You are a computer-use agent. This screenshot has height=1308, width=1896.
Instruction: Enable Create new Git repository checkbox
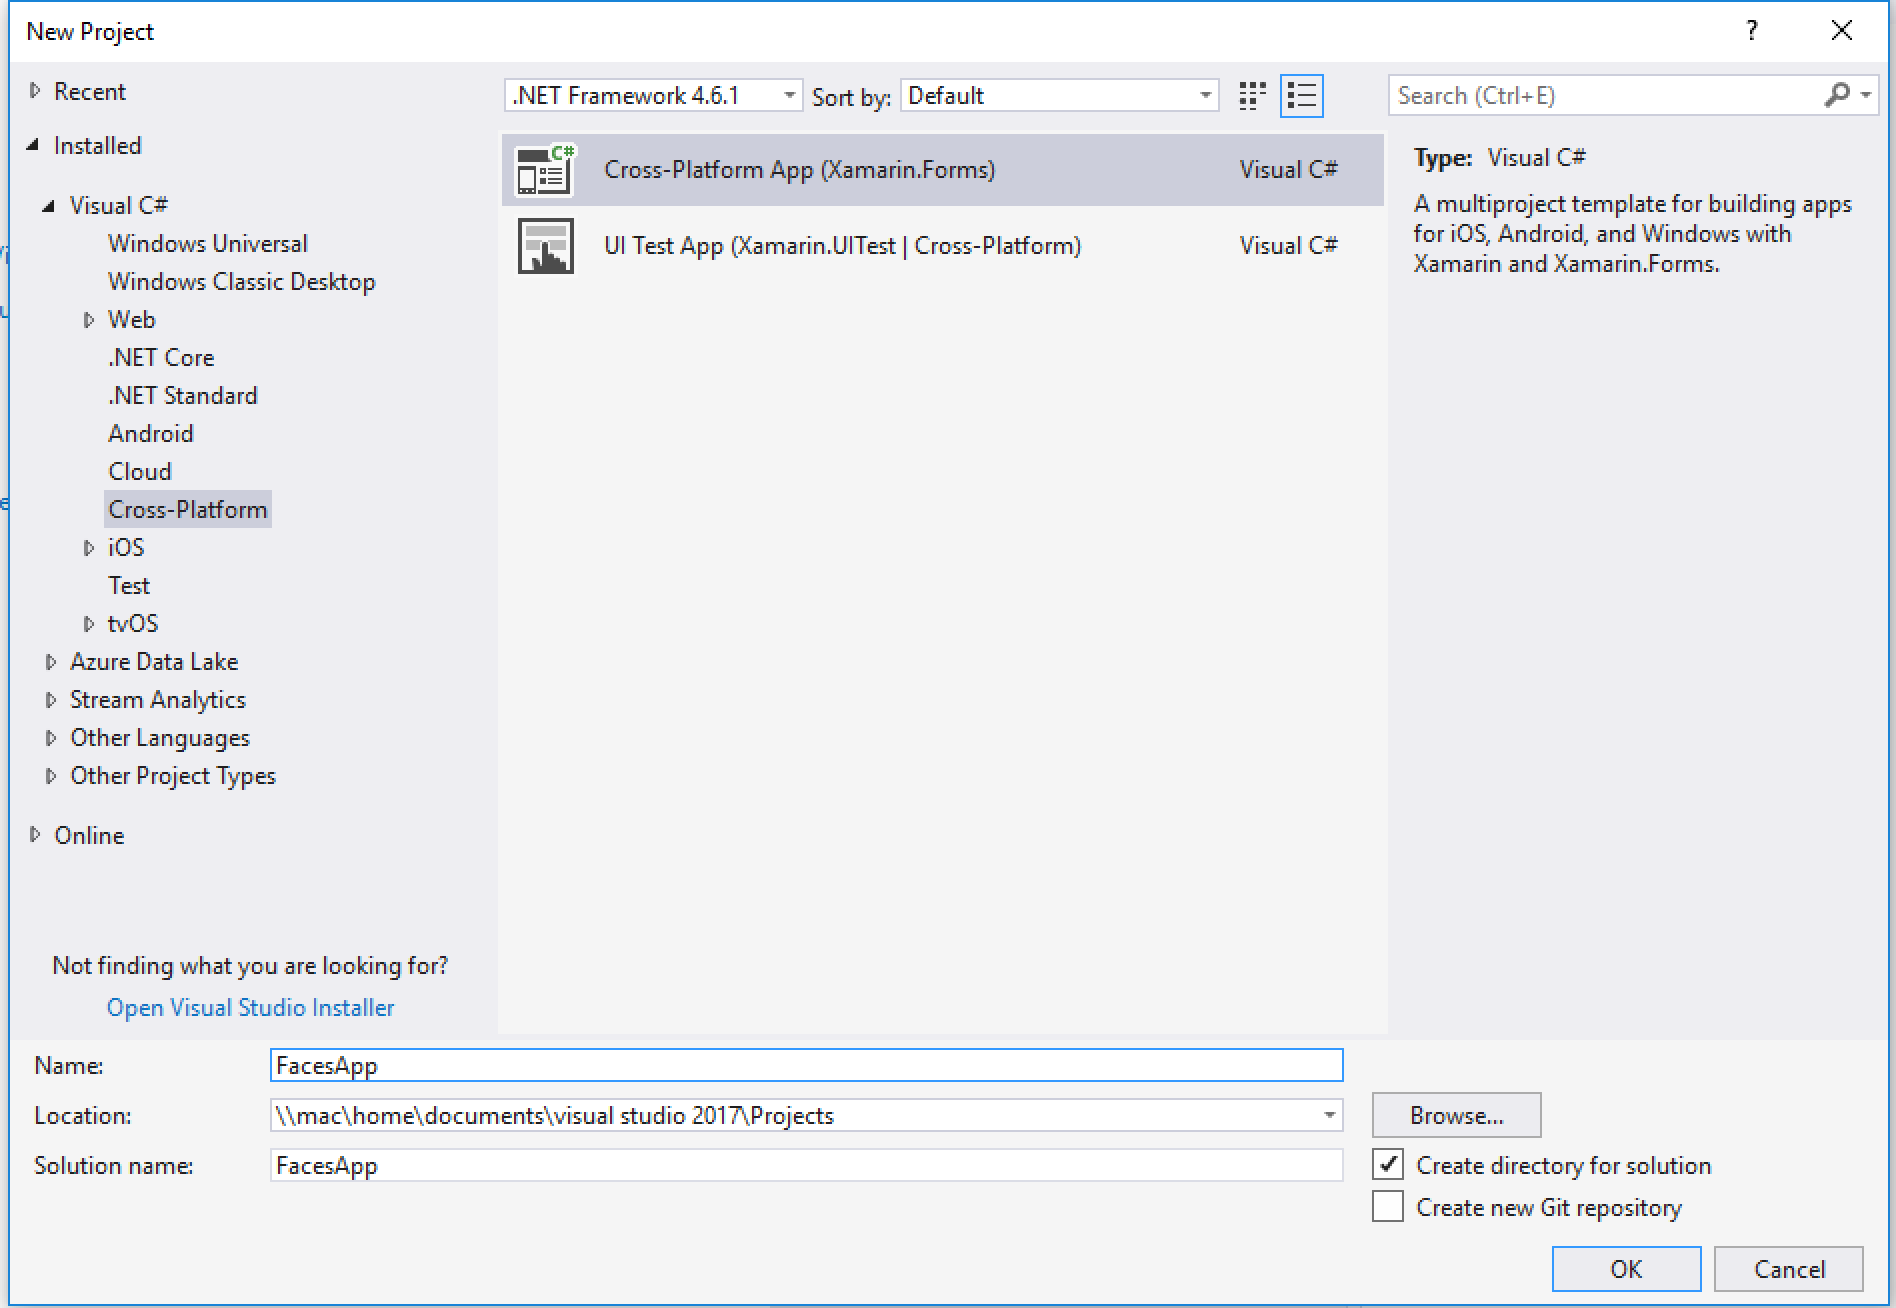[1388, 1207]
